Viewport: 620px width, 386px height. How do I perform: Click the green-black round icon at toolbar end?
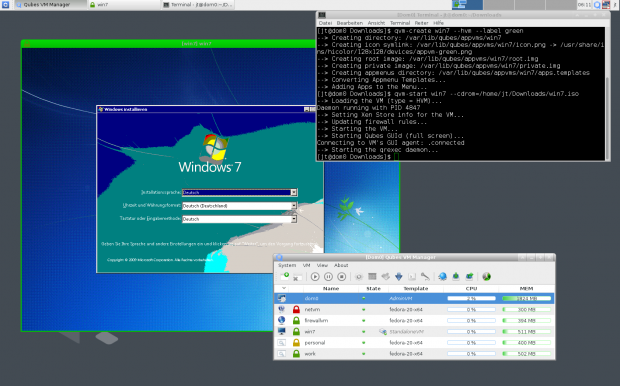487,276
